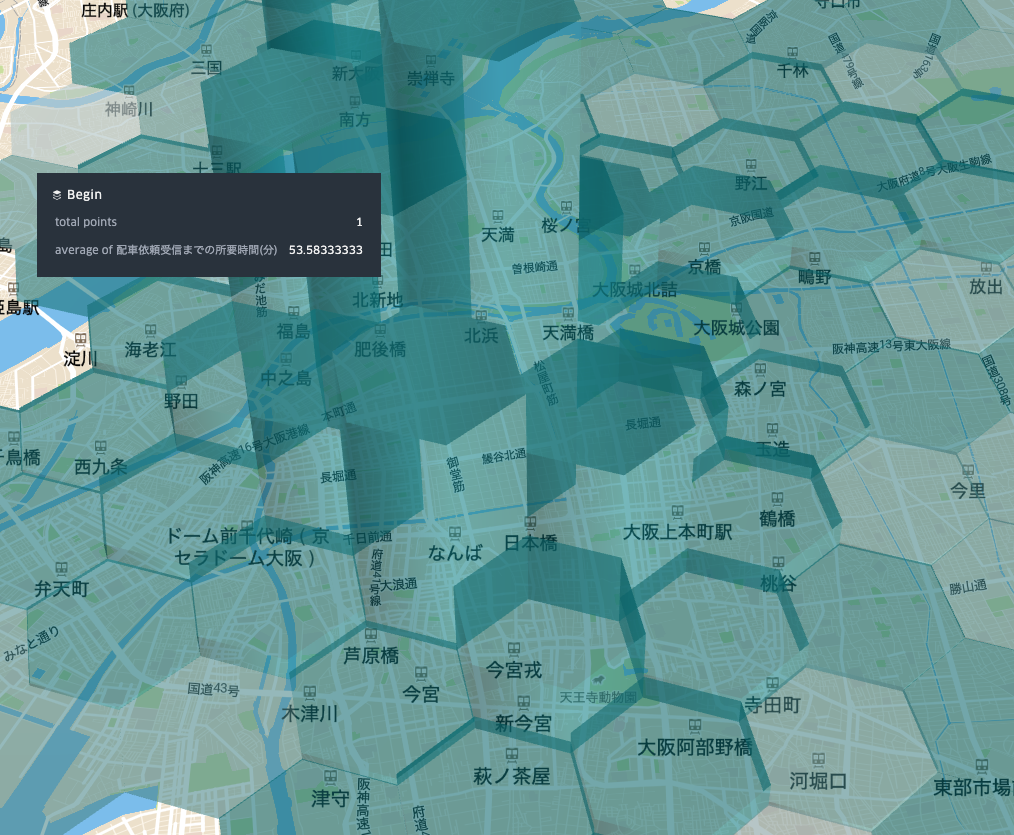Screen dimensions: 1014x835
Task: Click the 53.58333333 average value in tooltip
Action: [x=325, y=249]
